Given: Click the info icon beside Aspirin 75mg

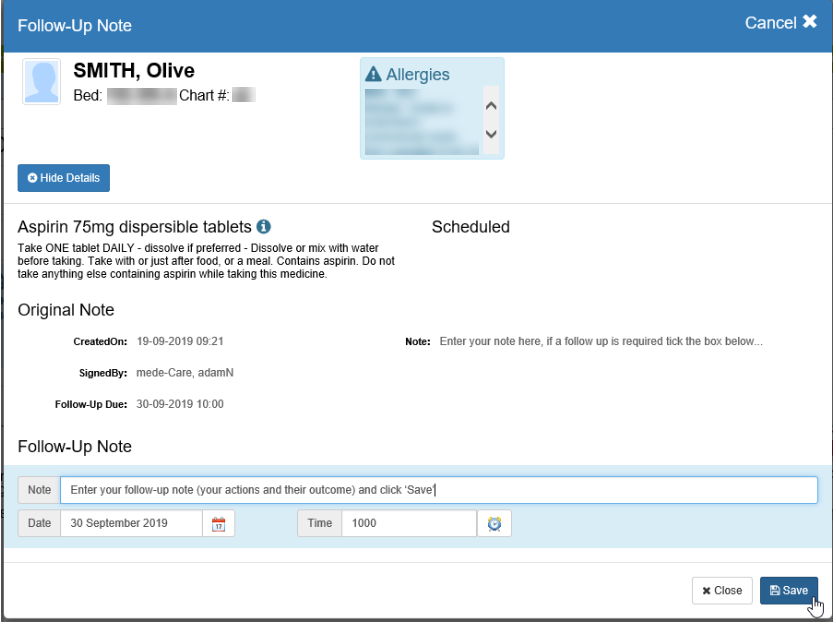Looking at the screenshot, I should (264, 227).
